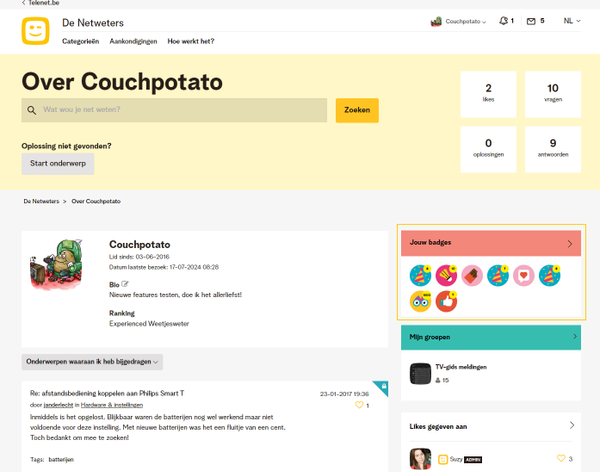Image resolution: width=600 pixels, height=472 pixels.
Task: Select the chocolate bar badge
Action: (x=472, y=275)
